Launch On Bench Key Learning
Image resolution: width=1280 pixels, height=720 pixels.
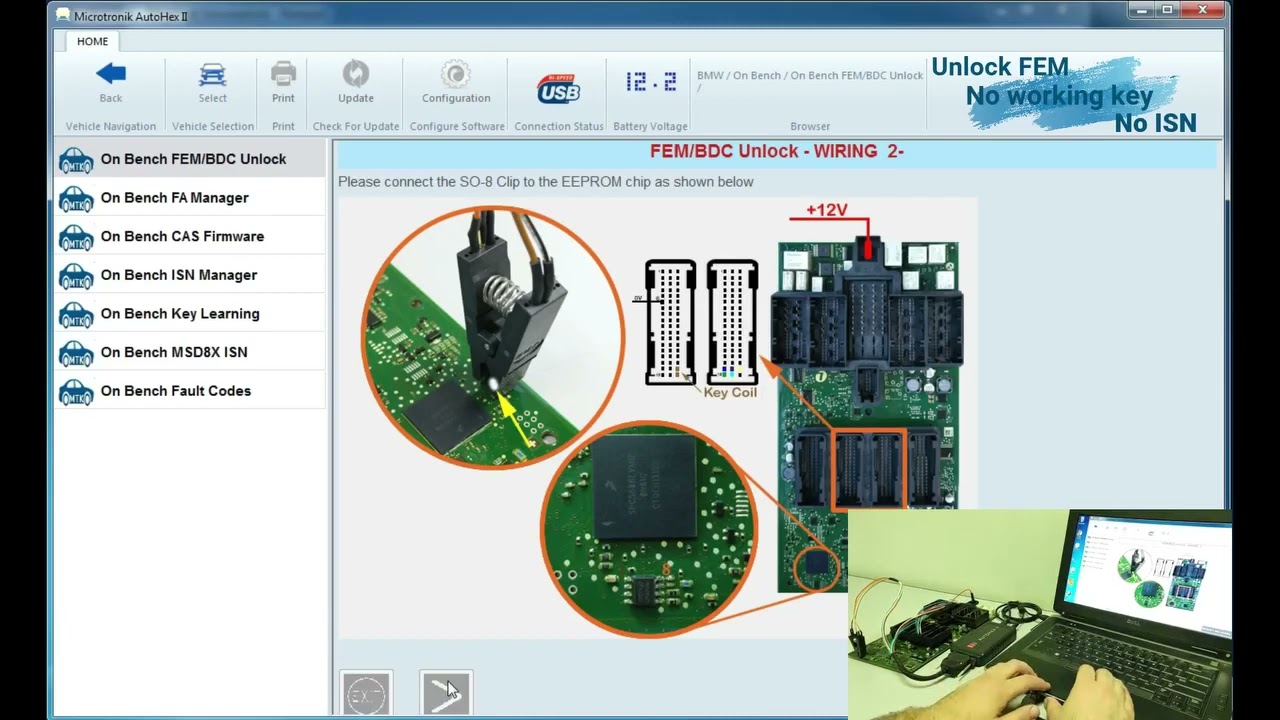pyautogui.click(x=190, y=314)
